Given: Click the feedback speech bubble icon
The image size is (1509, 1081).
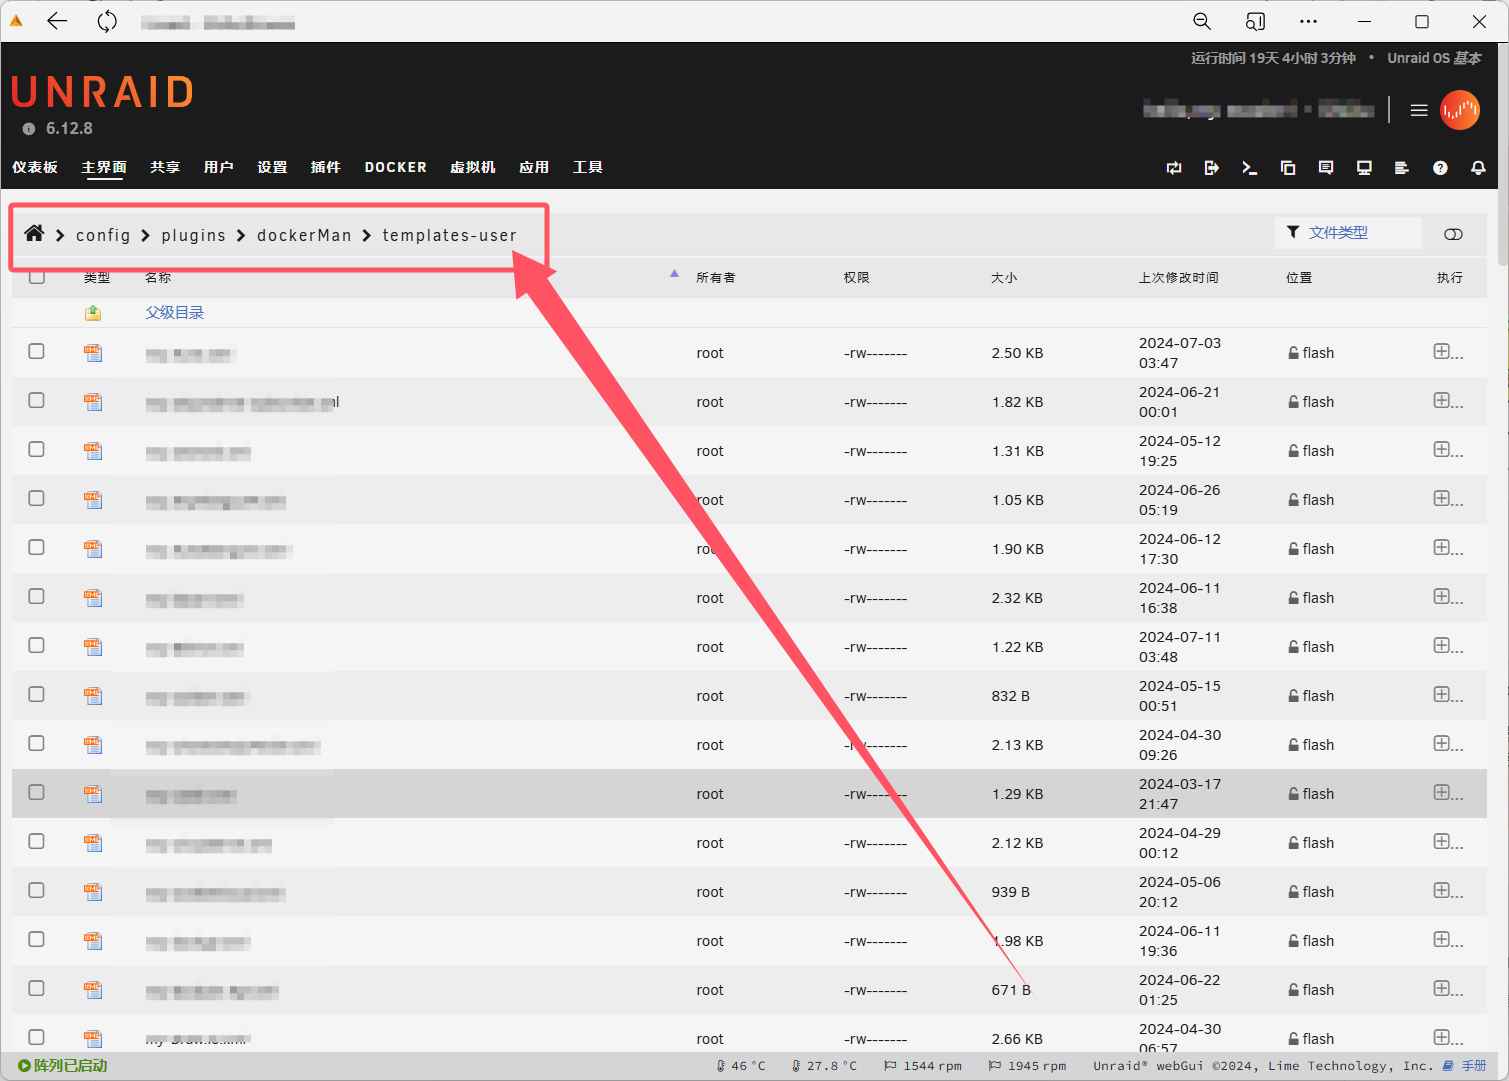Looking at the screenshot, I should [1326, 168].
